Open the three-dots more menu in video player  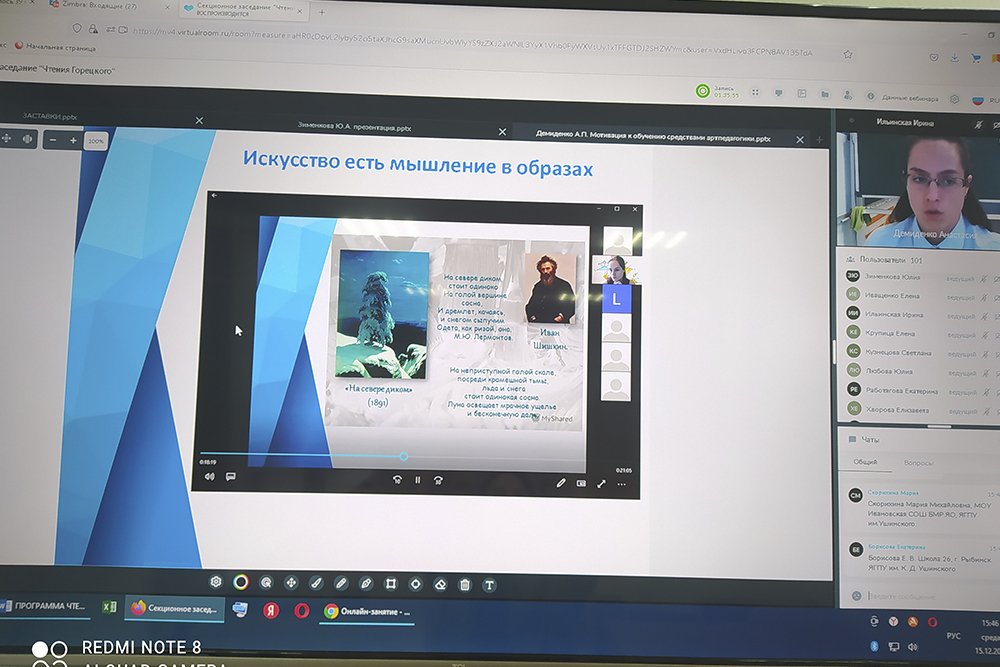[x=622, y=484]
